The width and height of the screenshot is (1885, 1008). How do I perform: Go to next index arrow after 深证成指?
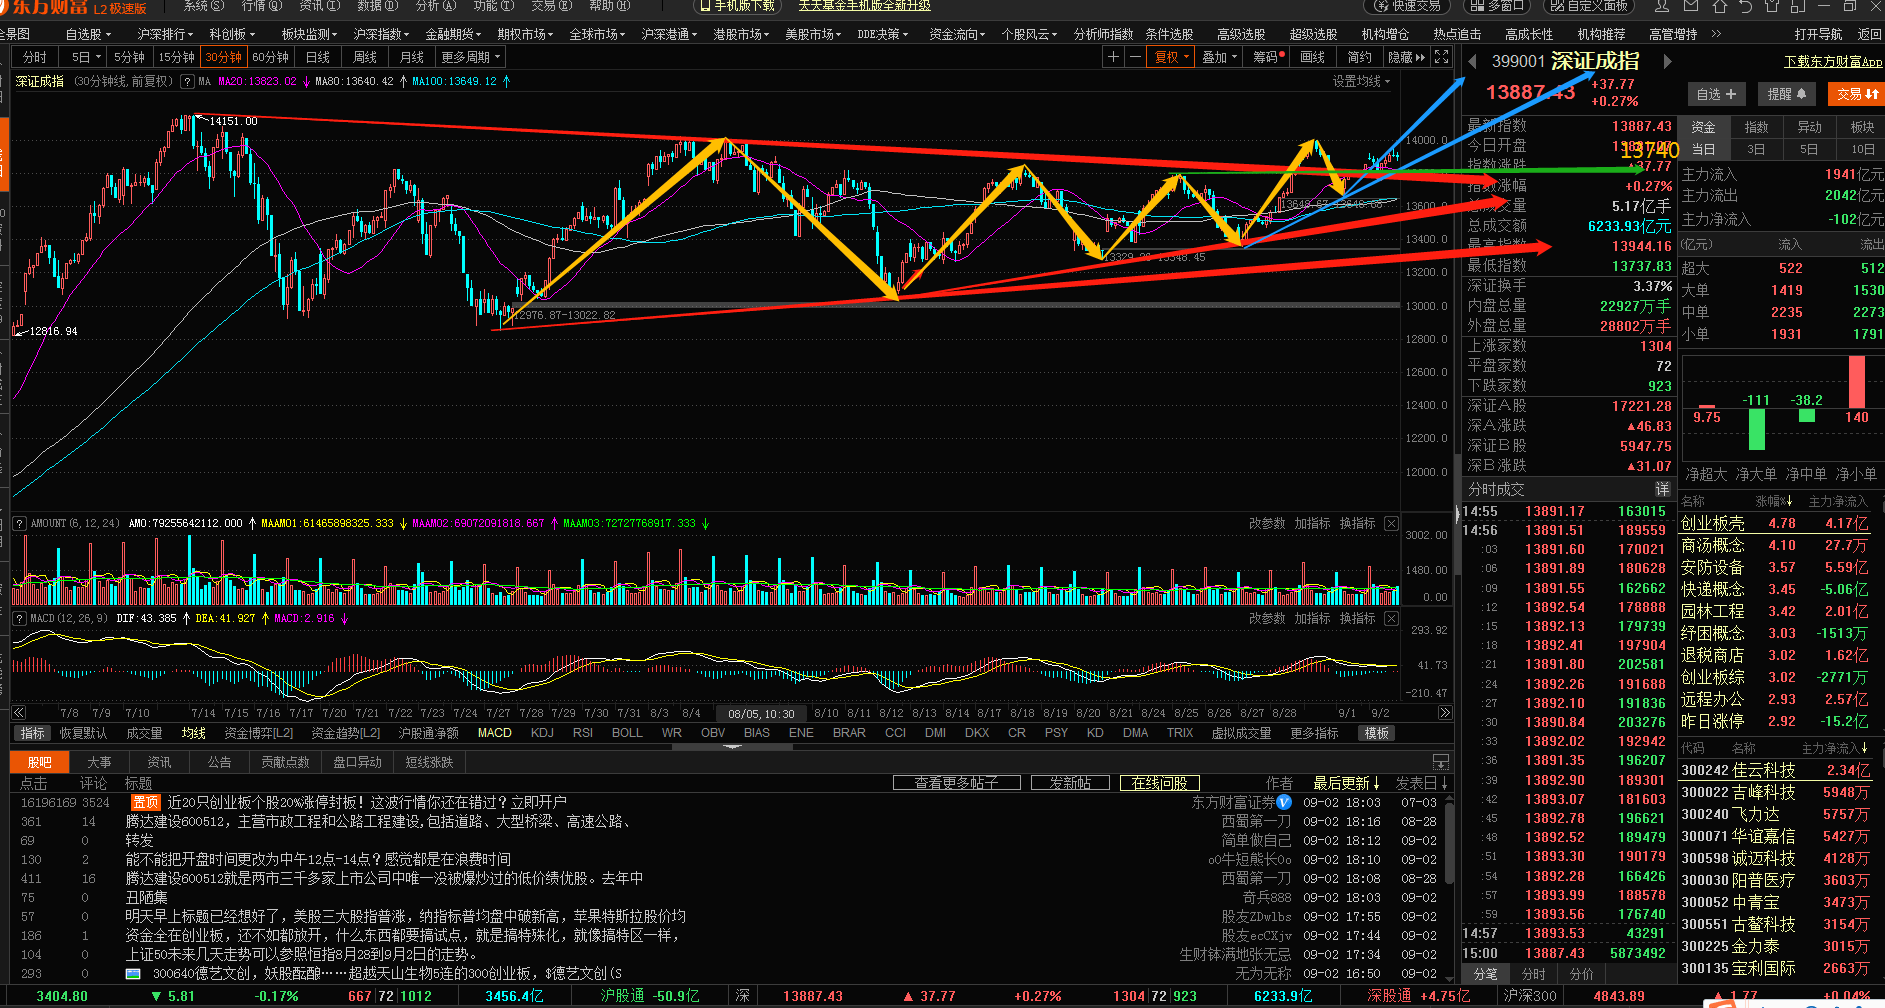[x=1667, y=61]
